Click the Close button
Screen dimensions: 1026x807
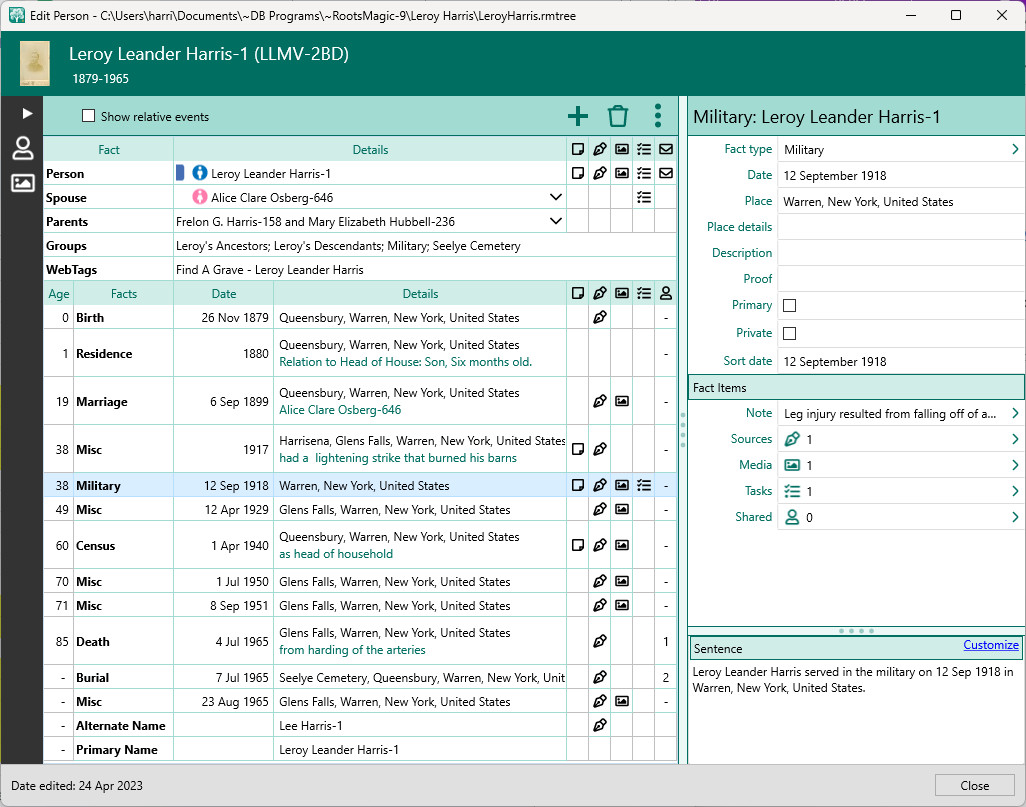974,785
